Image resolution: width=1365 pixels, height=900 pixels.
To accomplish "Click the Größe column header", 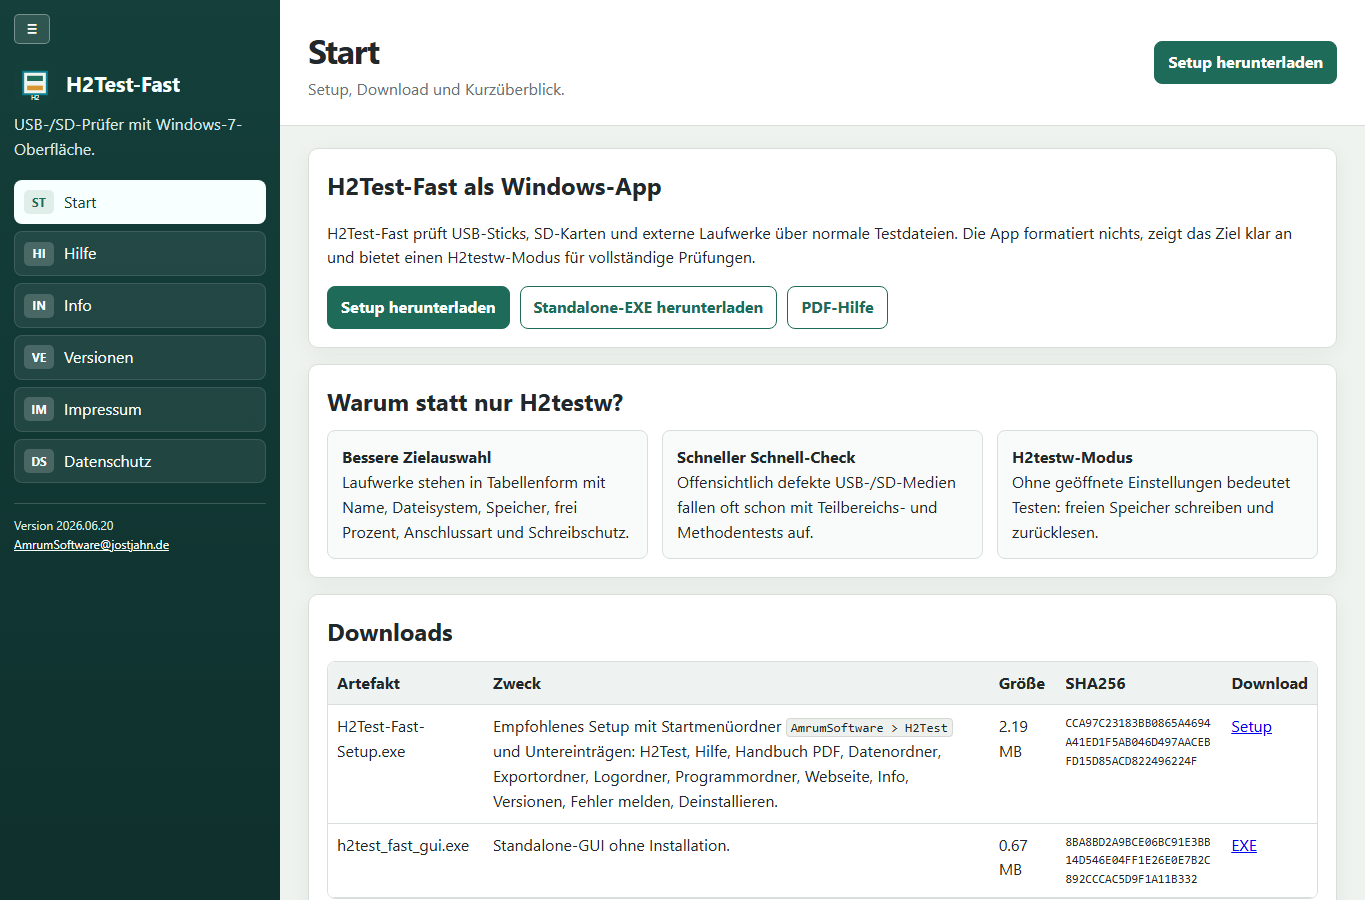I will pos(1022,684).
